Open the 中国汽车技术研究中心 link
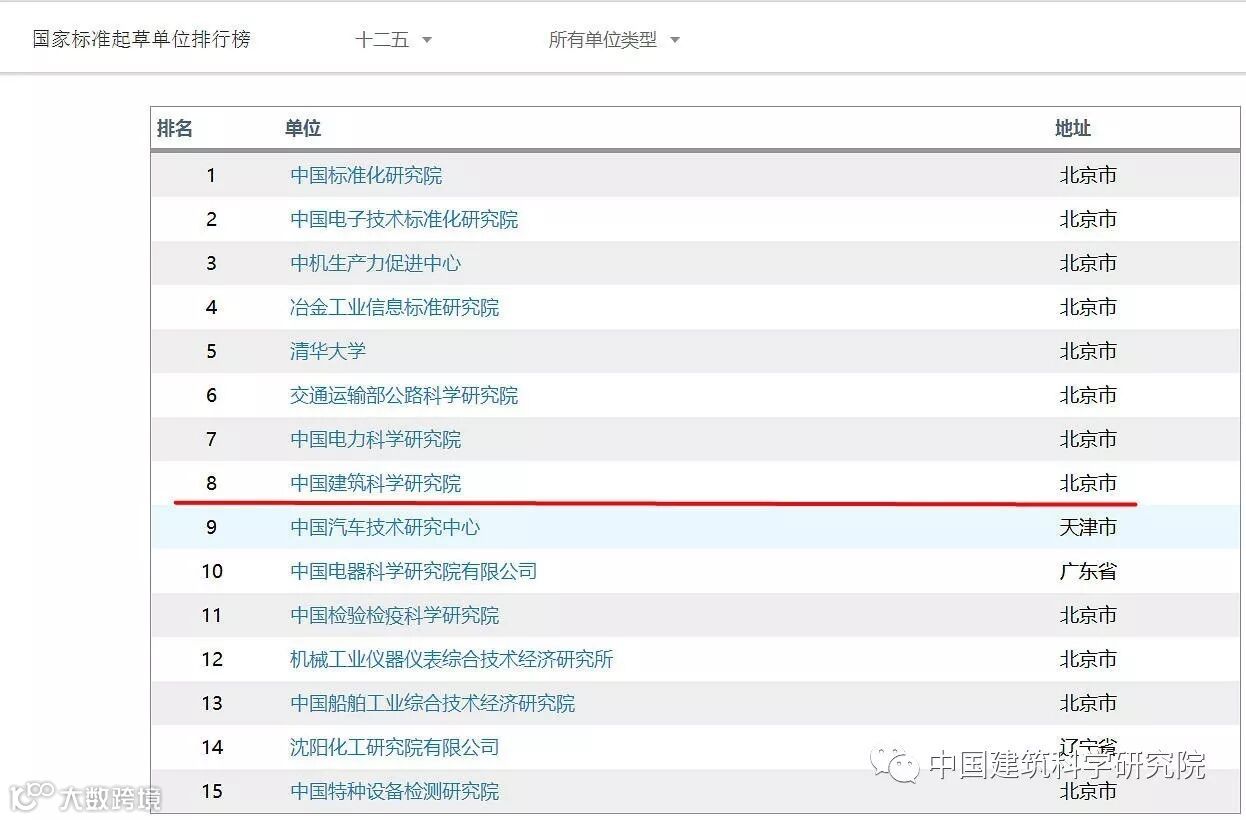Screen dimensions: 1246x820 385,527
